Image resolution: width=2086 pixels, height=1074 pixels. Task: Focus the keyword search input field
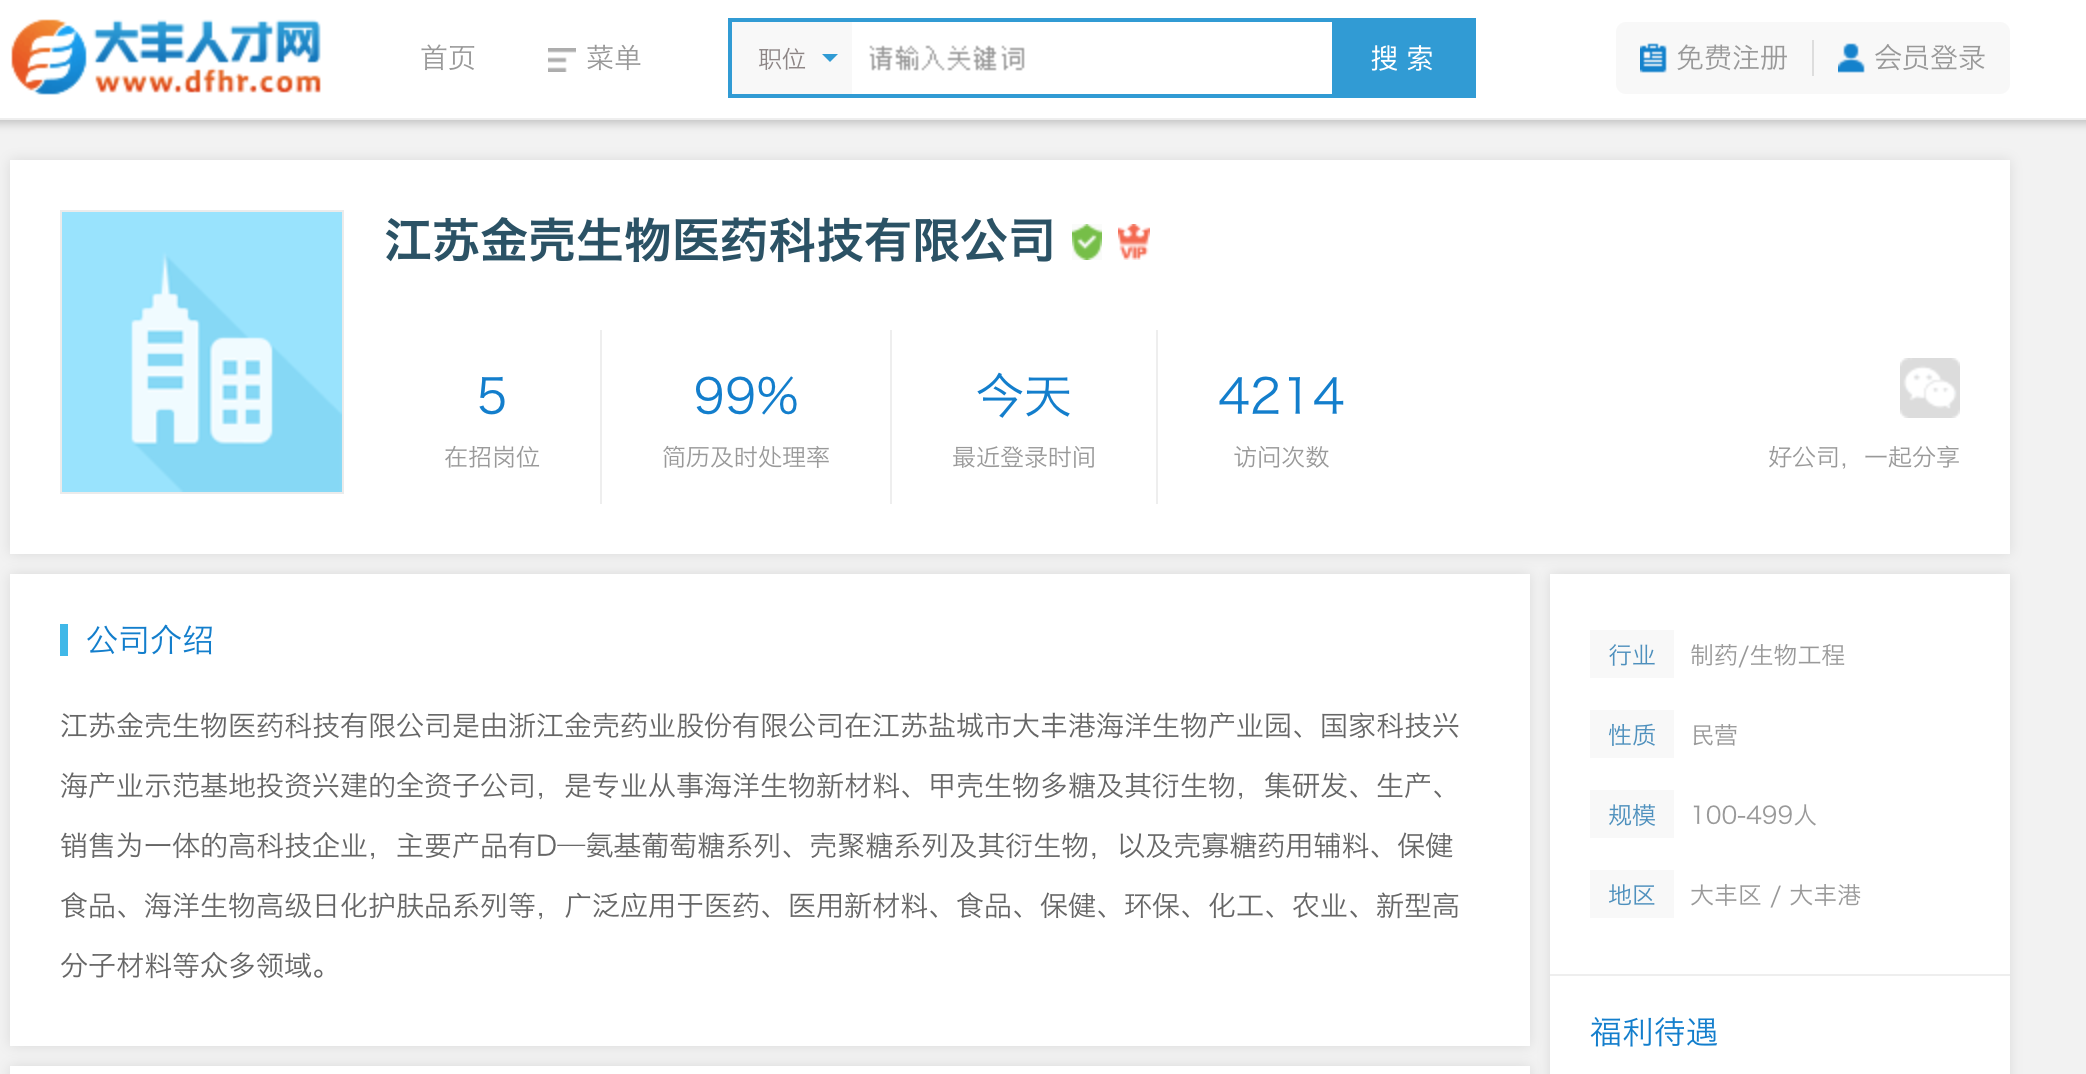[x=1091, y=59]
